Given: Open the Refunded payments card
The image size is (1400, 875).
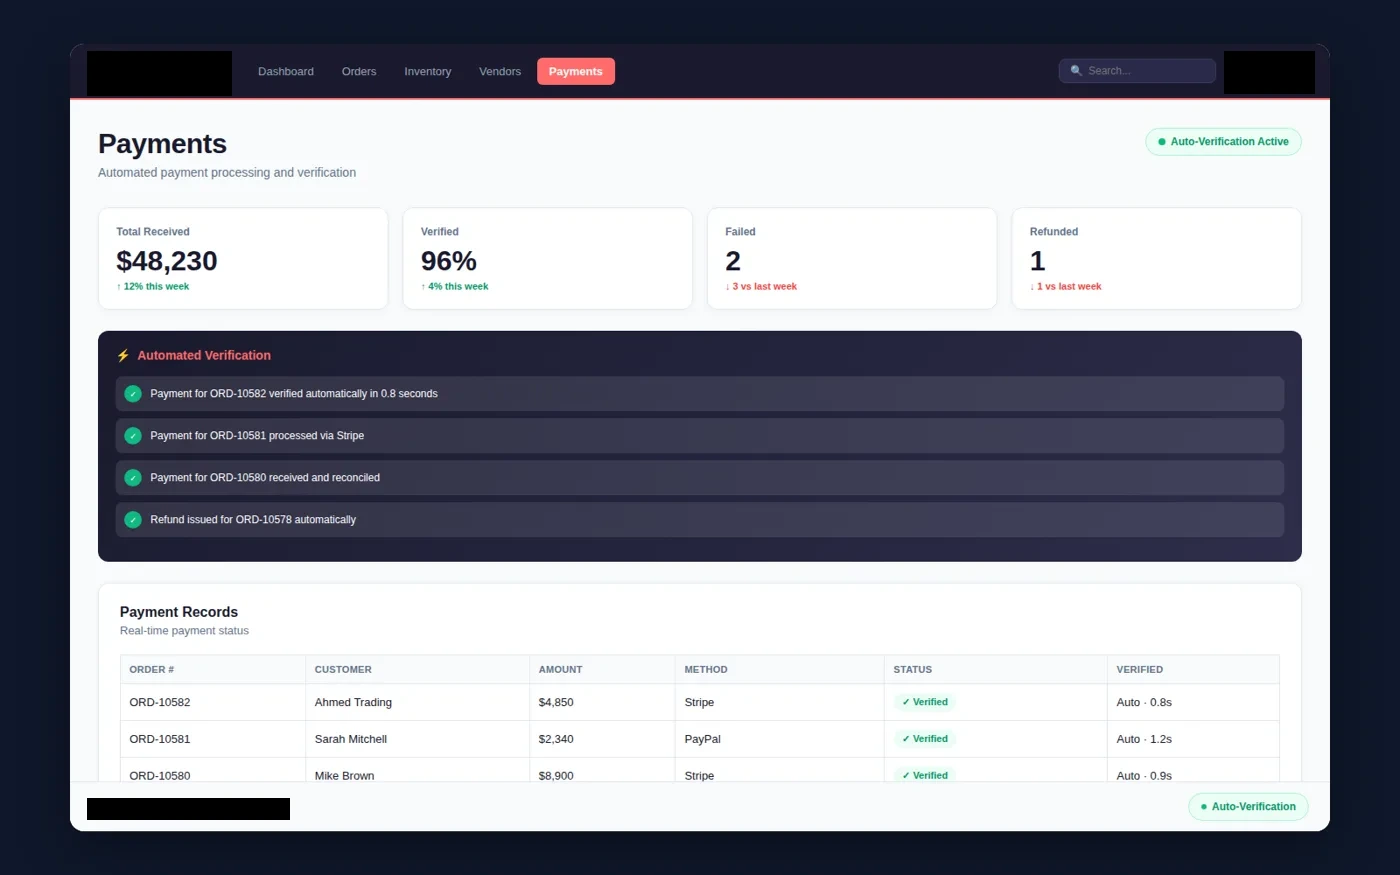Looking at the screenshot, I should [x=1157, y=259].
